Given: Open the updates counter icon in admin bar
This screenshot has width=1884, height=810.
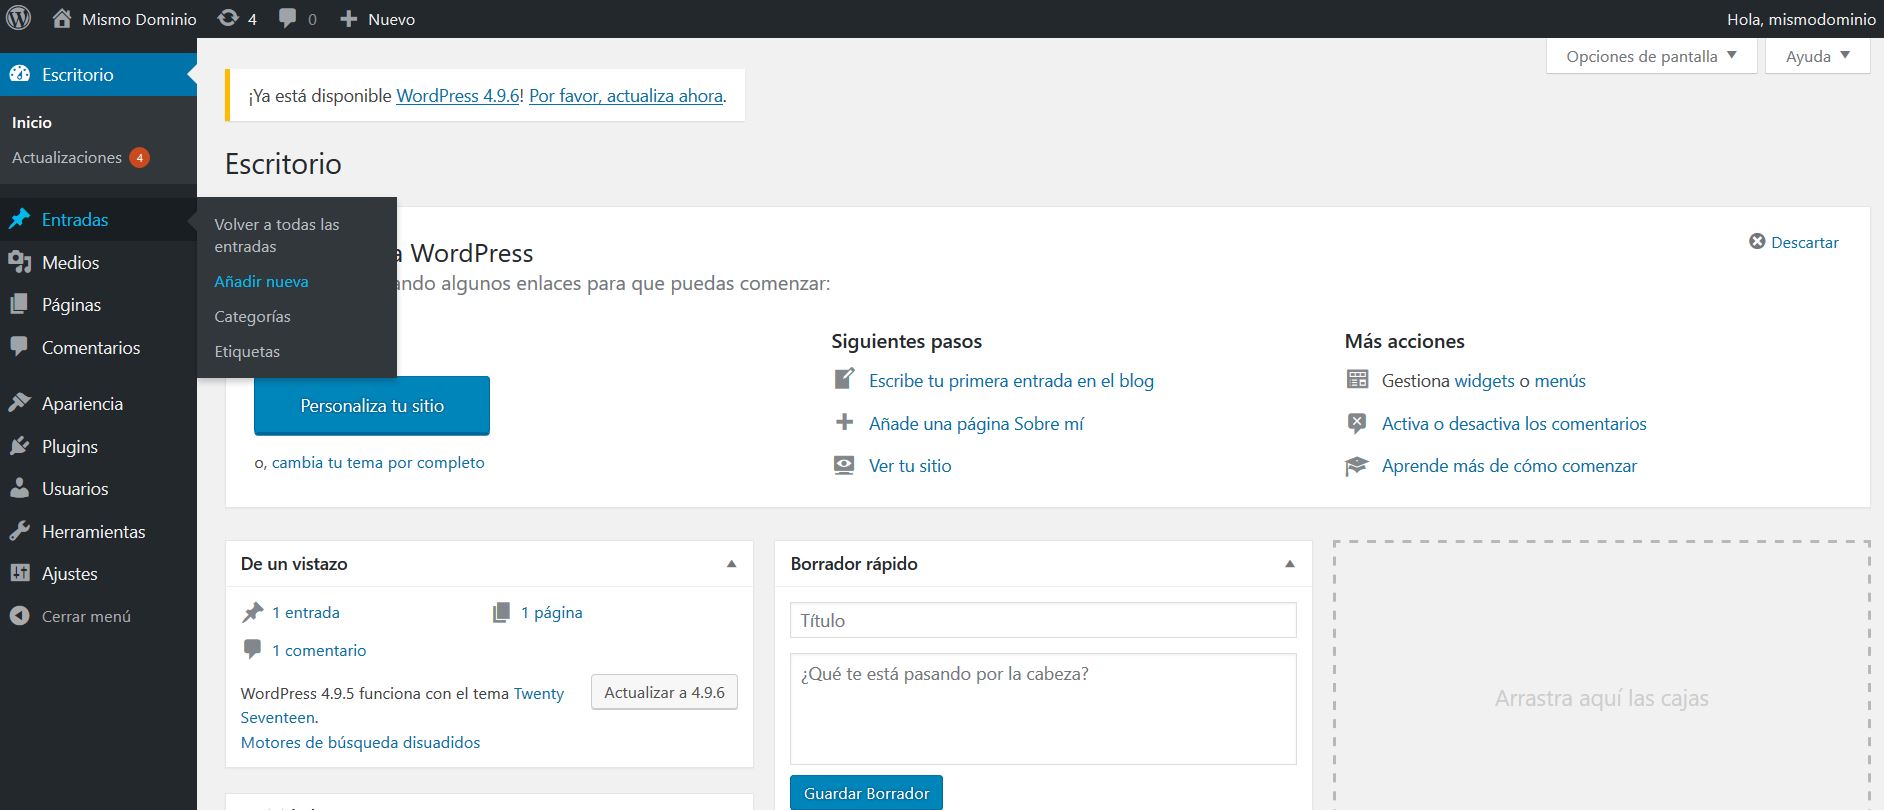Looking at the screenshot, I should coord(228,18).
